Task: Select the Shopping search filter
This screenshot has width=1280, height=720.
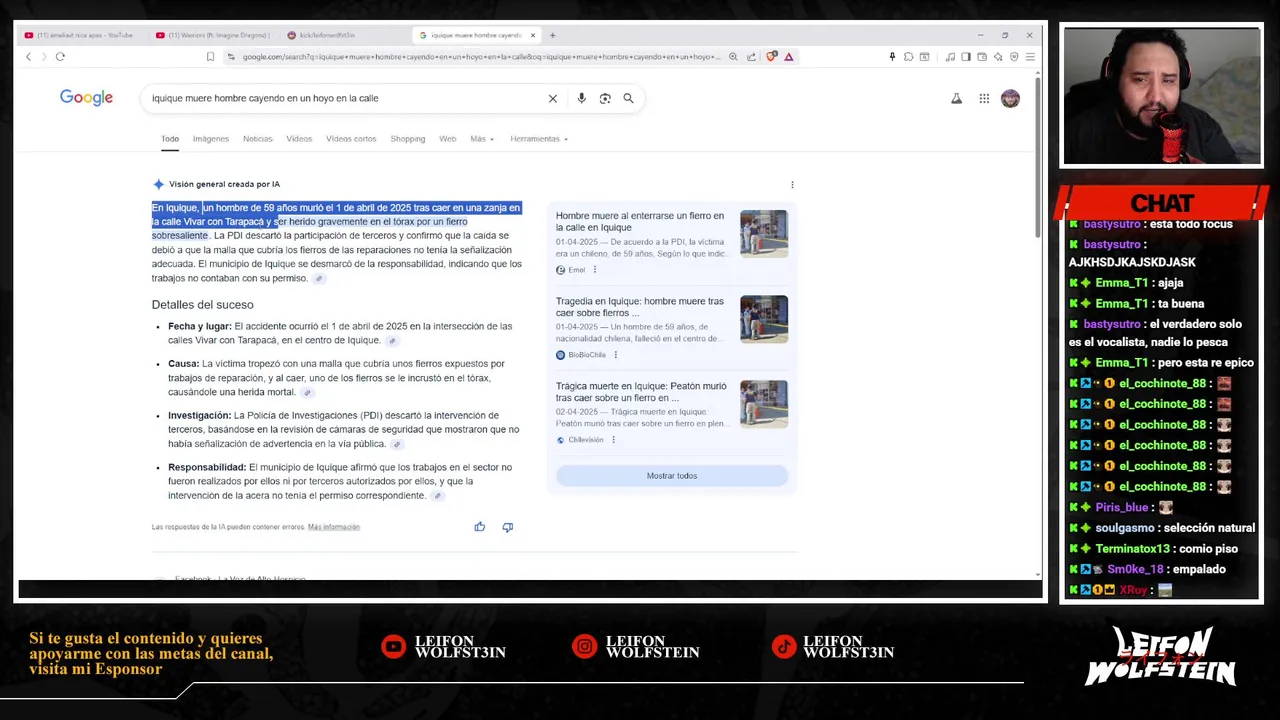Action: pos(408,139)
